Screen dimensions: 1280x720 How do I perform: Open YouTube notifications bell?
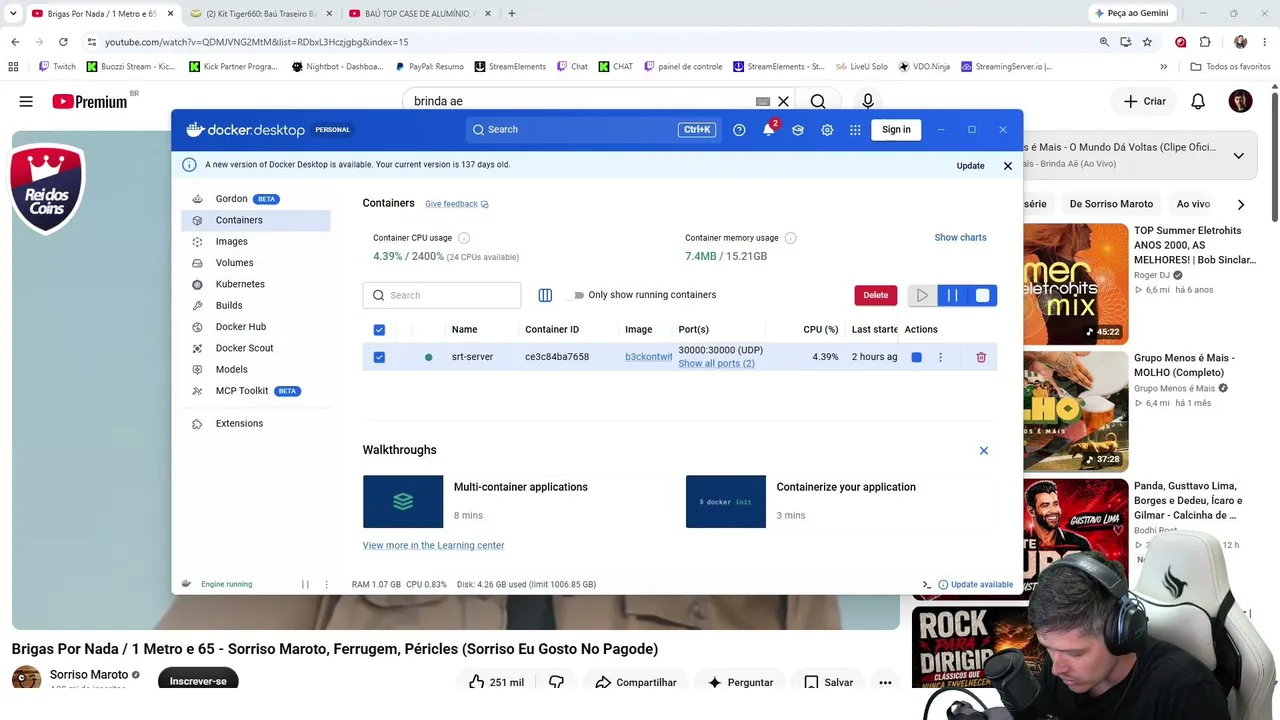click(1198, 101)
